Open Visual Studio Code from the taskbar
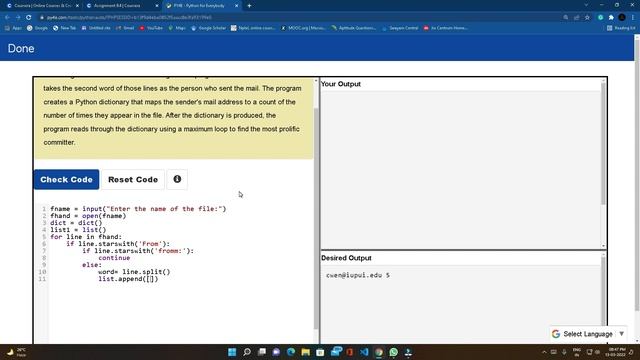This screenshot has width=640, height=360. [364, 352]
